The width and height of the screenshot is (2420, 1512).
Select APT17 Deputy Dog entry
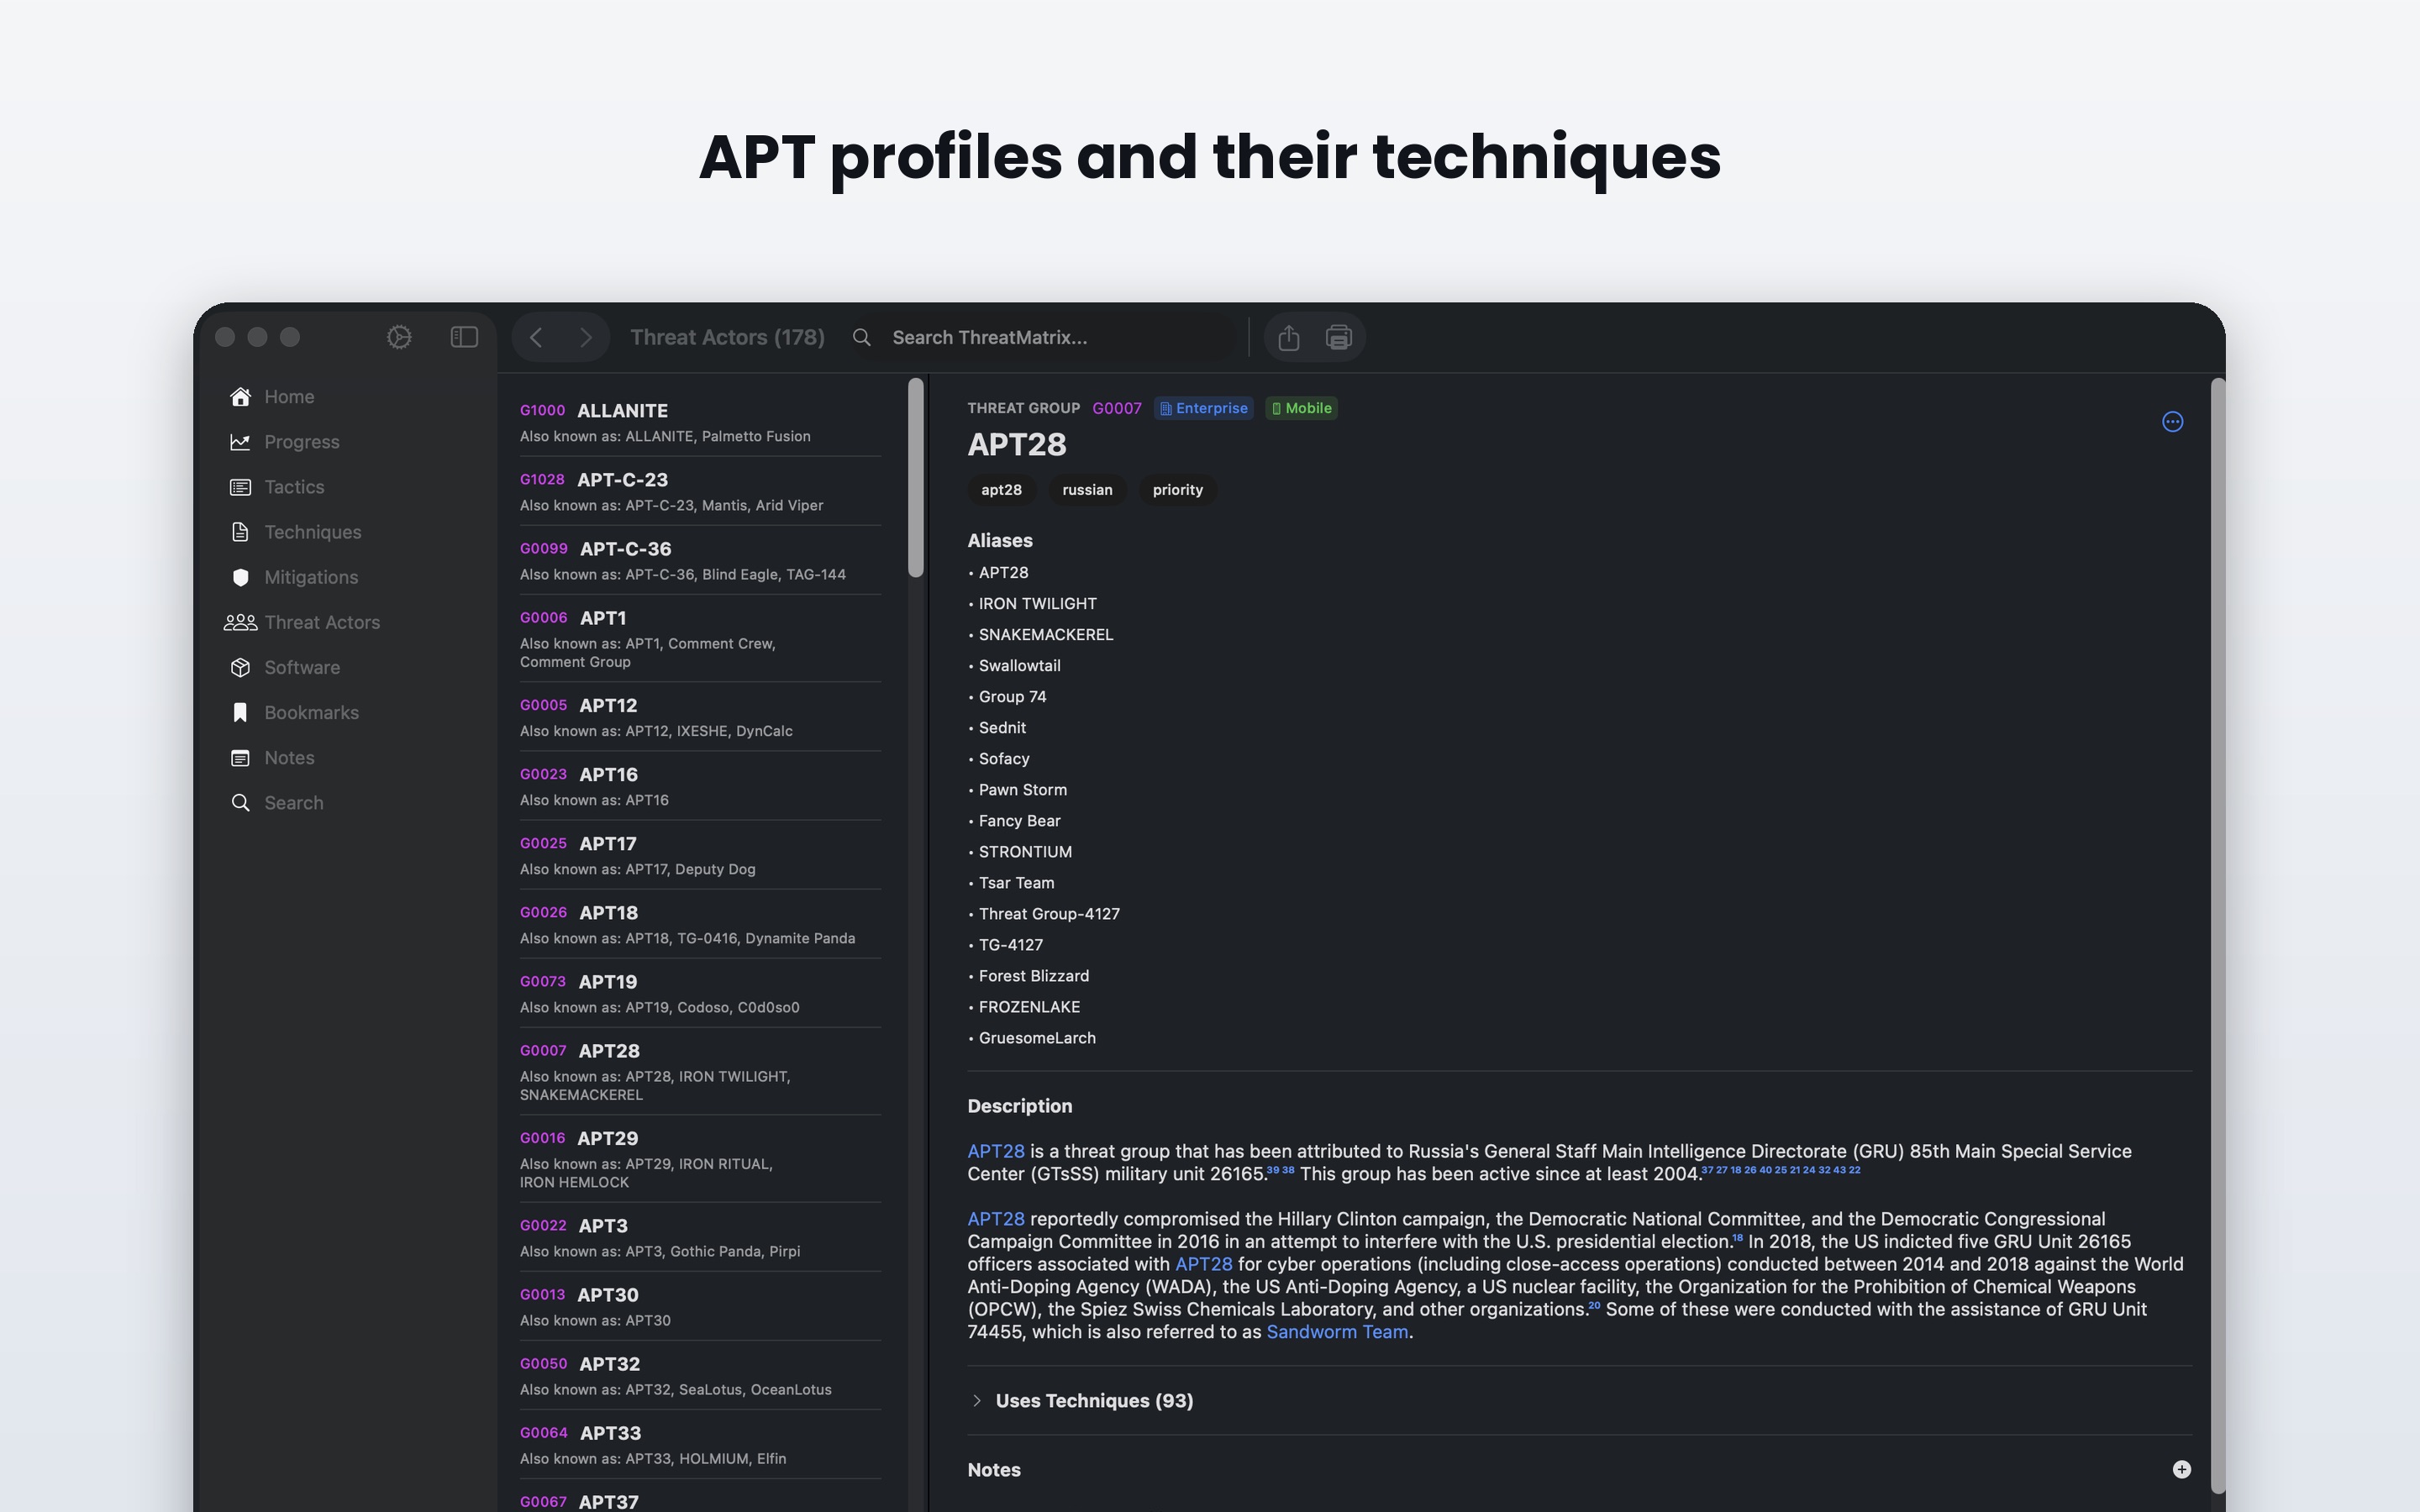(700, 855)
